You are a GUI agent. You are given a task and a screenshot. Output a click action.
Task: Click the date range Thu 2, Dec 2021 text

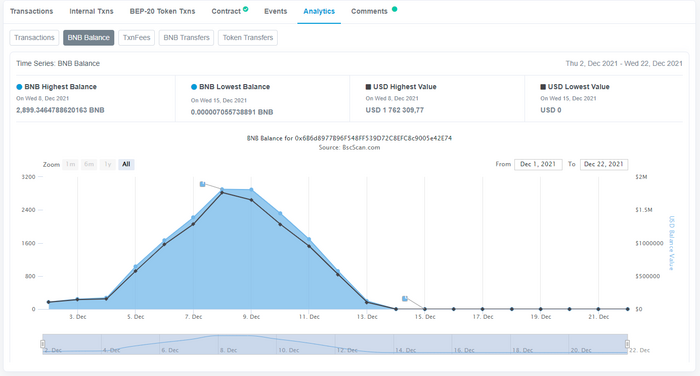click(x=624, y=63)
